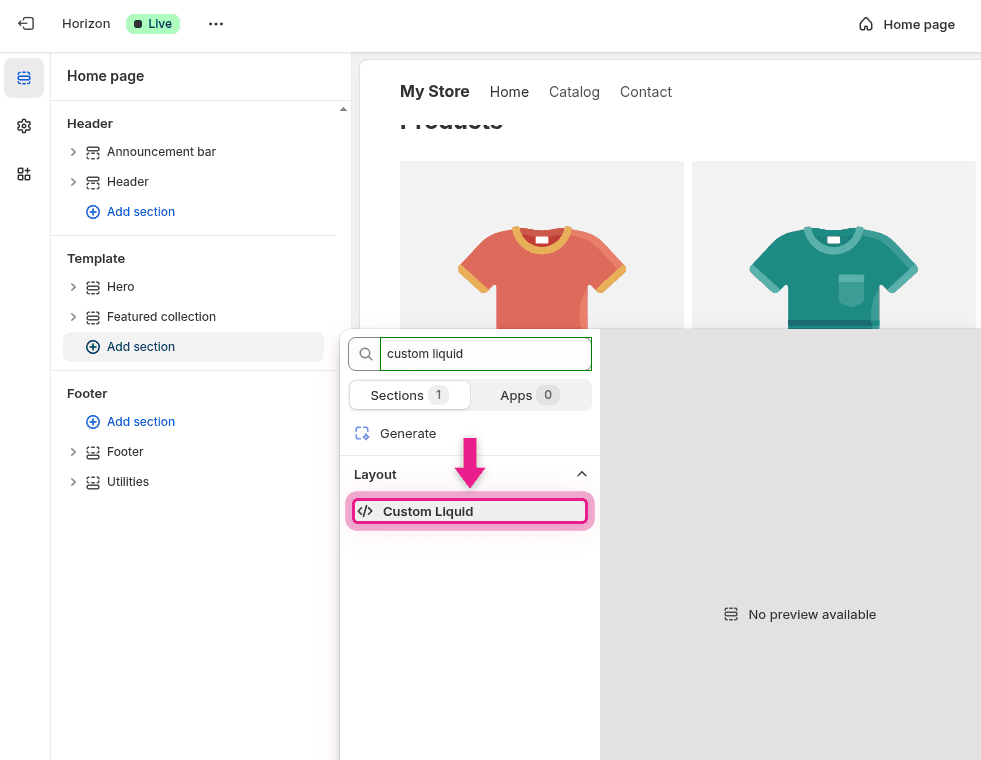Image resolution: width=981 pixels, height=760 pixels.
Task: Collapse the Layout group
Action: point(581,474)
